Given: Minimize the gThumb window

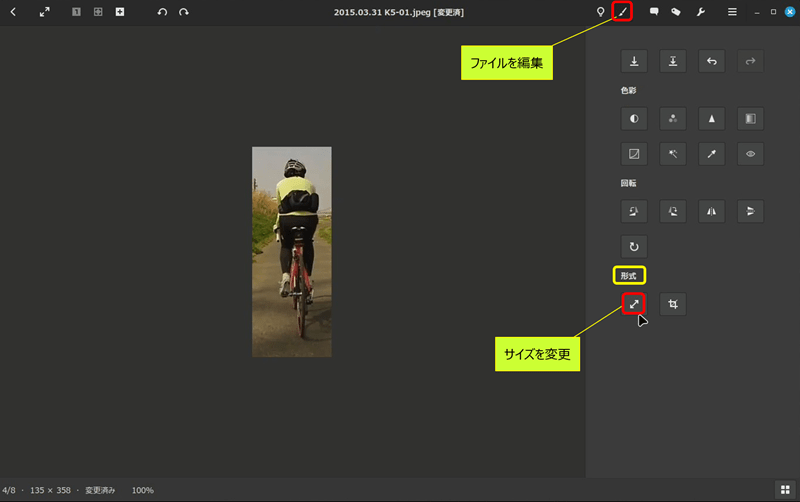Looking at the screenshot, I should click(x=757, y=12).
